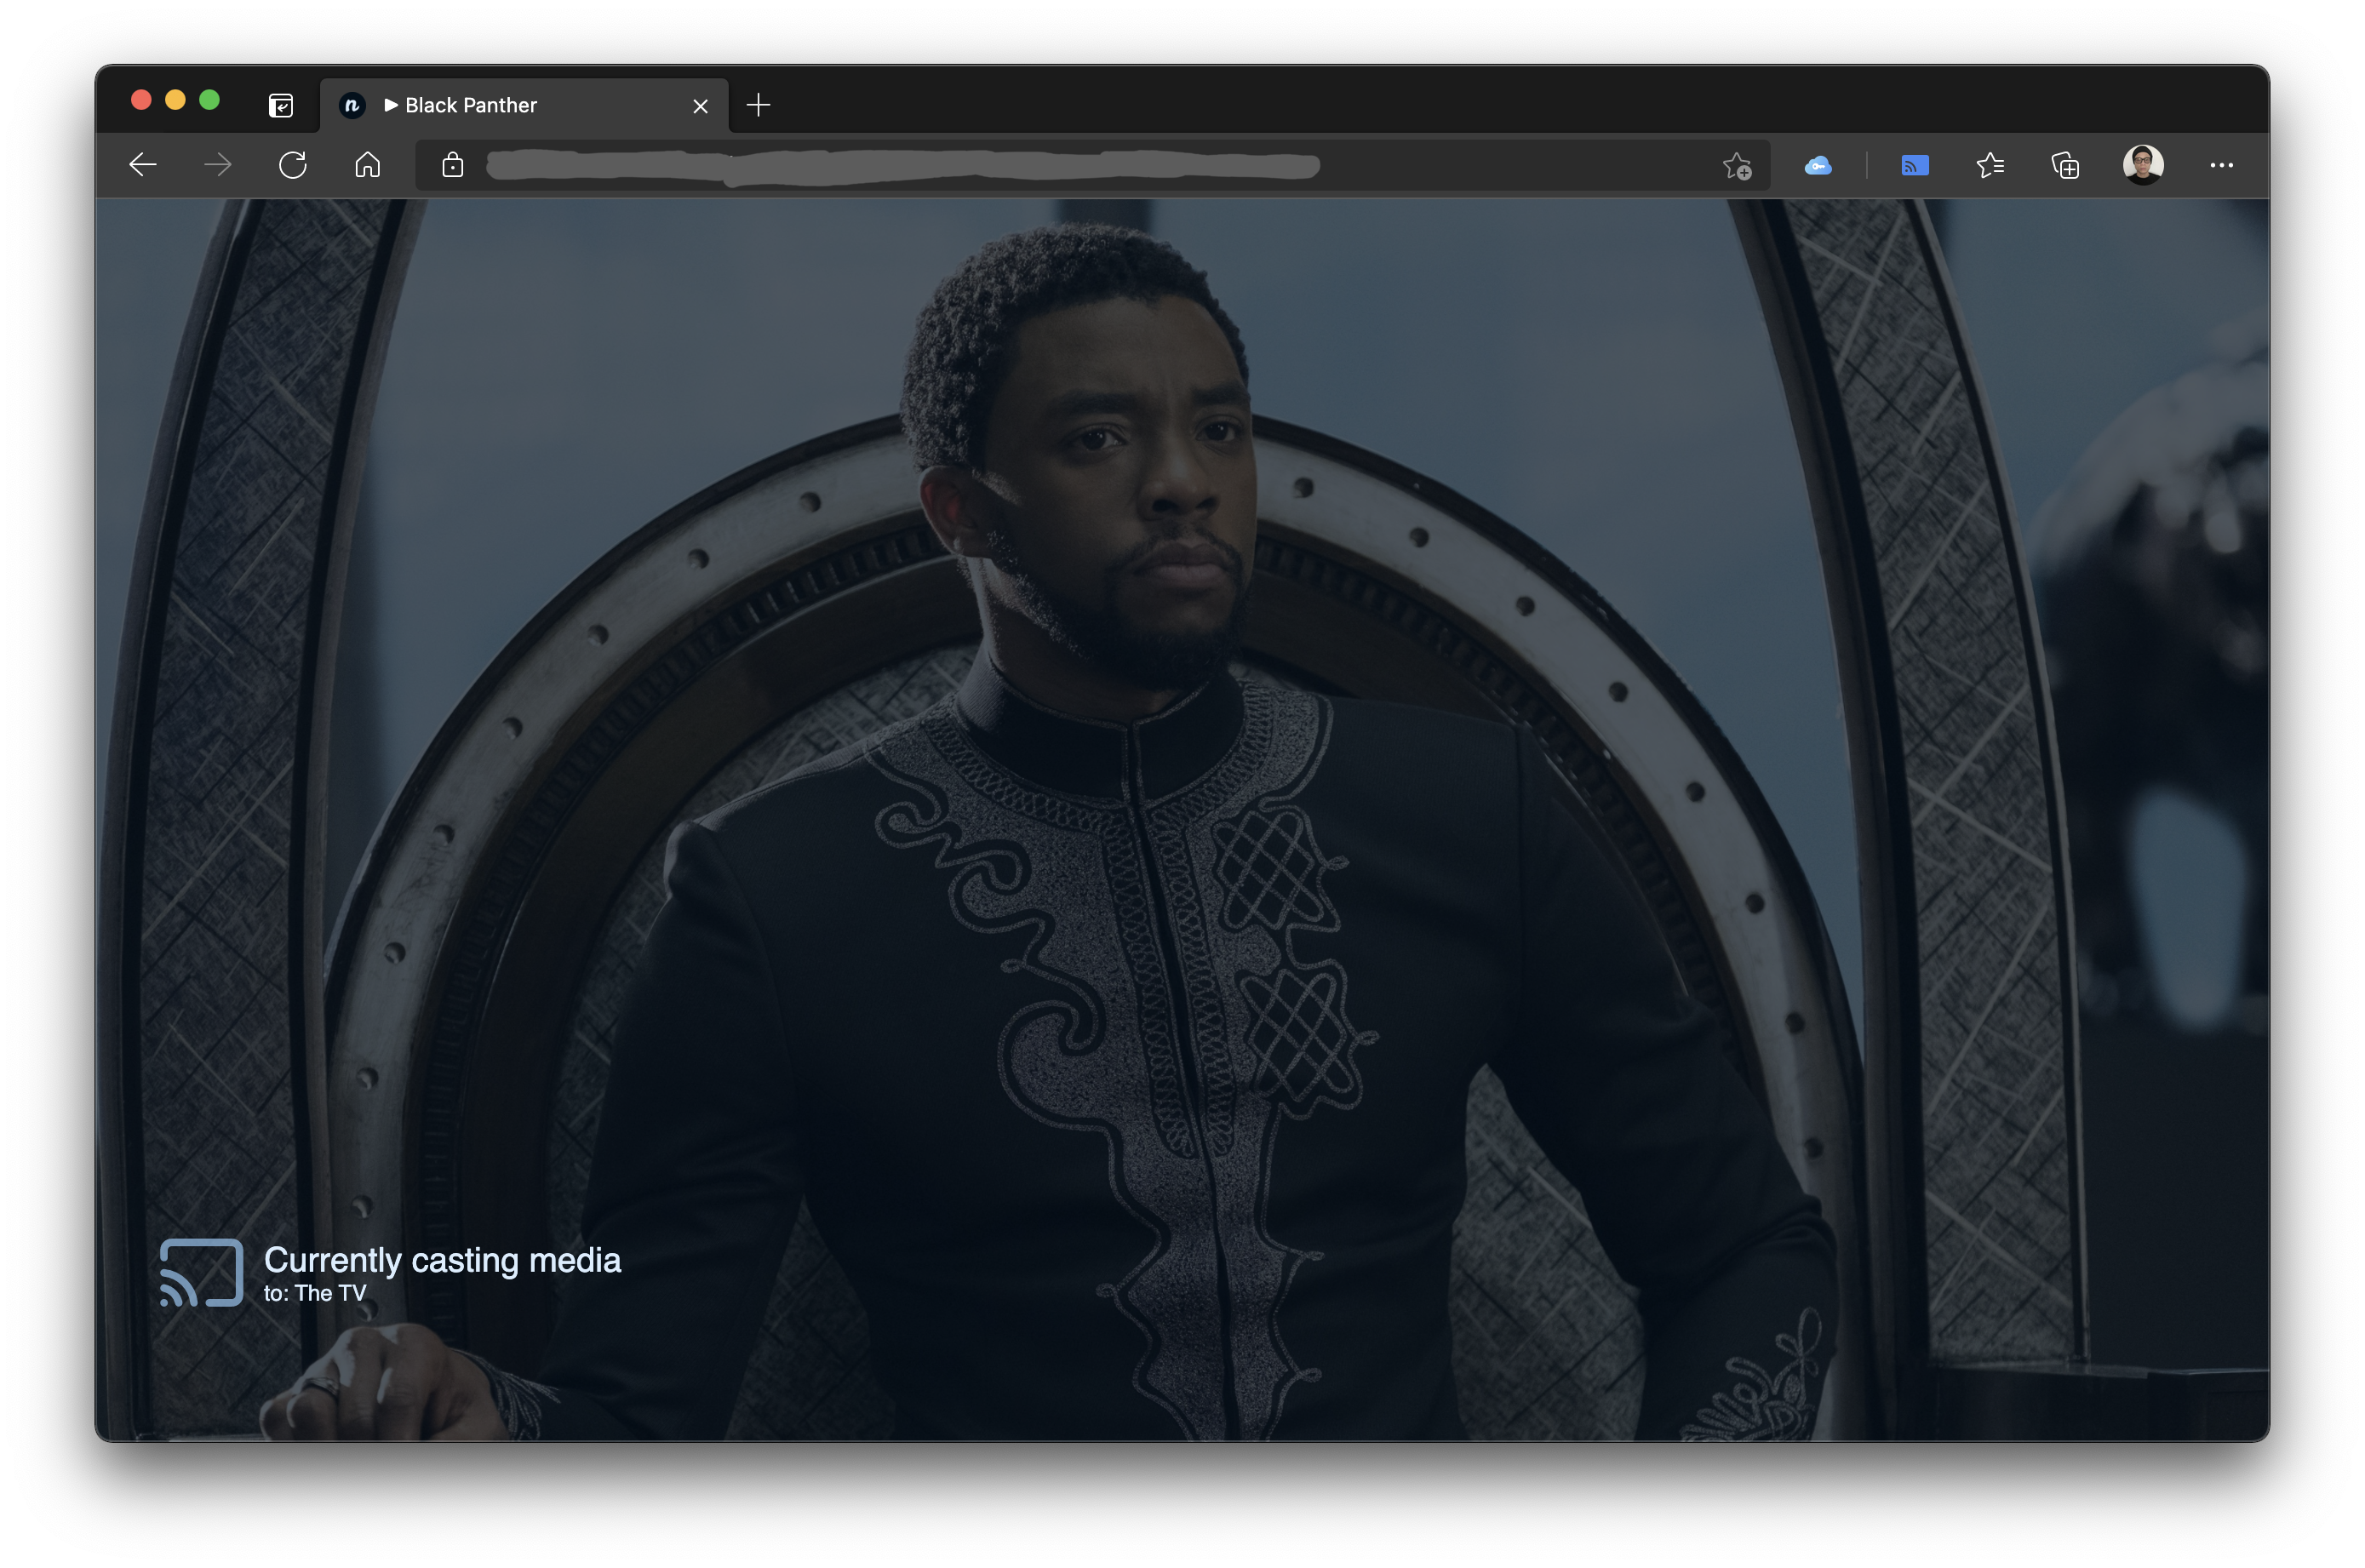
Task: Open the profile avatar menu
Action: pyautogui.click(x=2142, y=165)
